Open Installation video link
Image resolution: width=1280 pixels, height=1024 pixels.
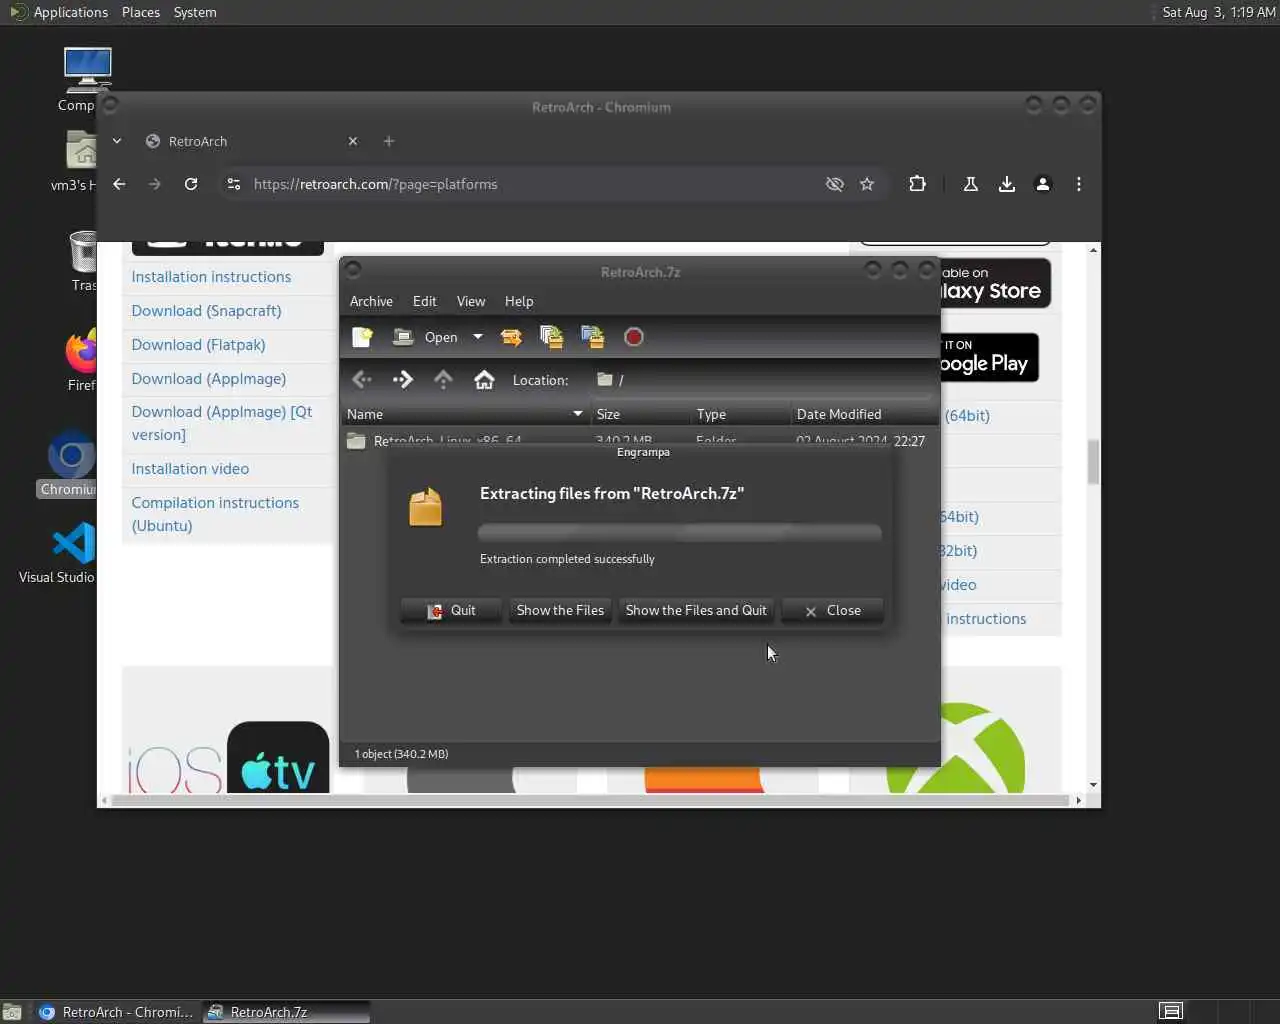pyautogui.click(x=190, y=469)
